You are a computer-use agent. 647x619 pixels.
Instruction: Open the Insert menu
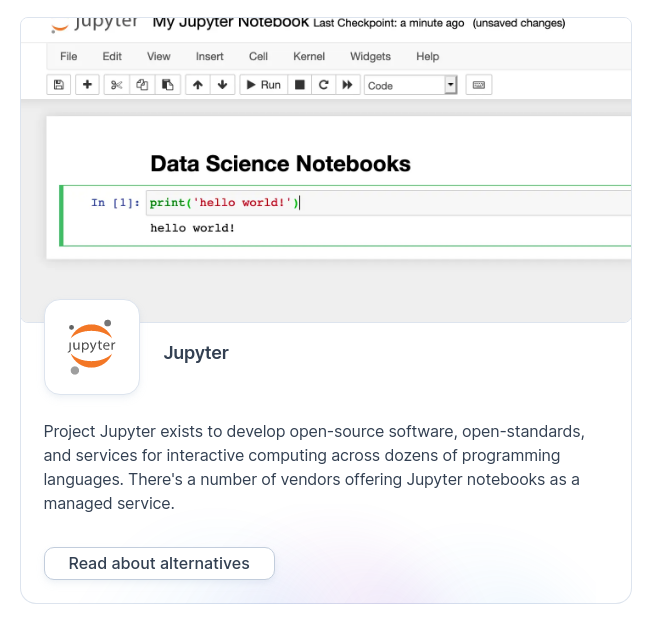coord(210,57)
